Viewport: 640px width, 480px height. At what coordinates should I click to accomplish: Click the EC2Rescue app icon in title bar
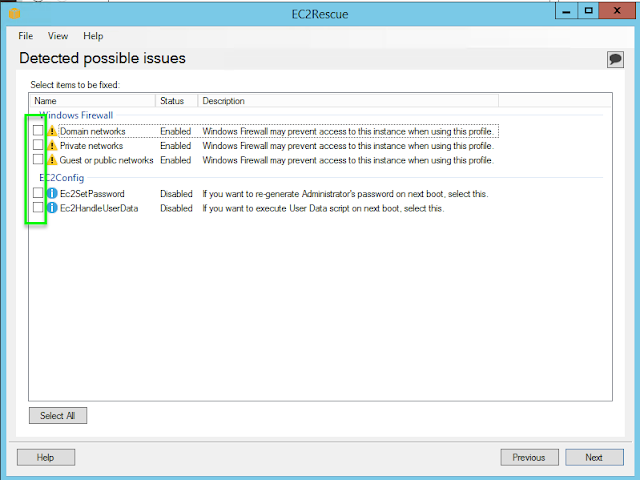click(x=14, y=14)
